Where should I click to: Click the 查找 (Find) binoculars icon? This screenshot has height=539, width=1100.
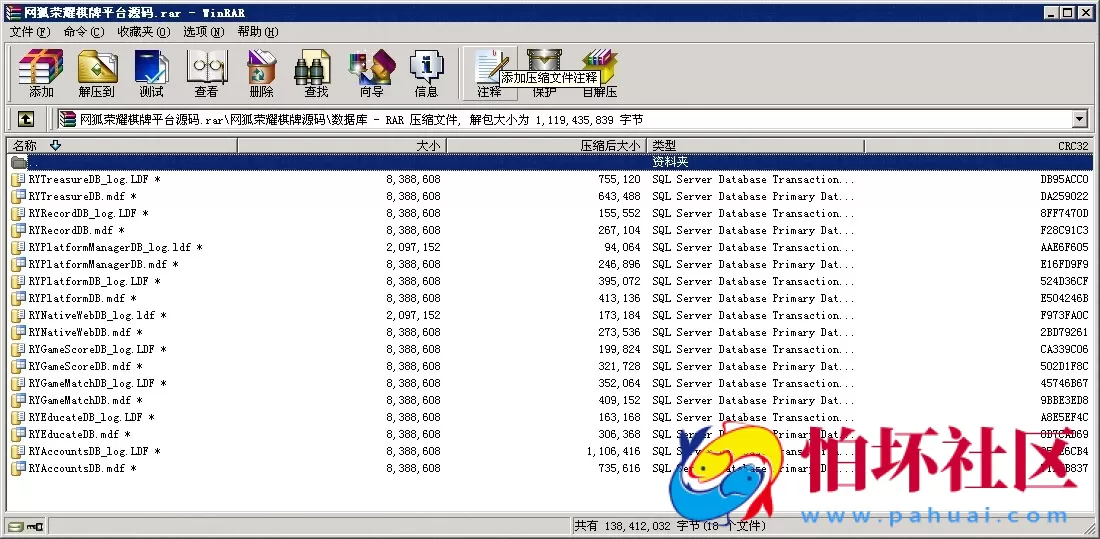(x=316, y=72)
